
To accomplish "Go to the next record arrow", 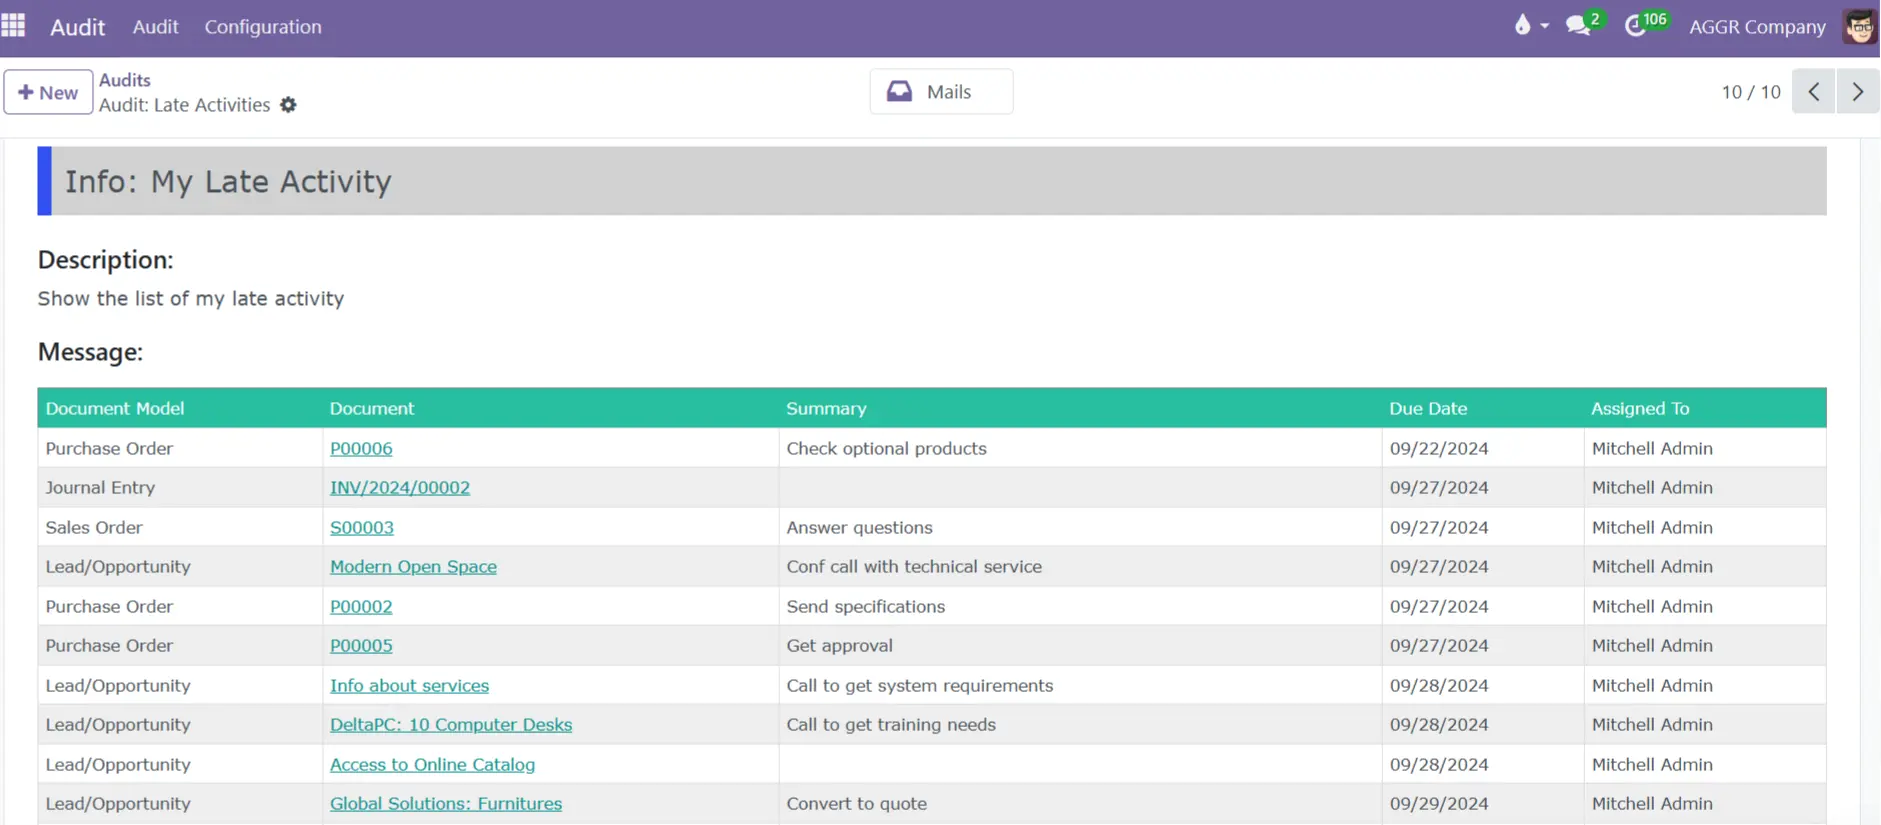I will coord(1857,92).
